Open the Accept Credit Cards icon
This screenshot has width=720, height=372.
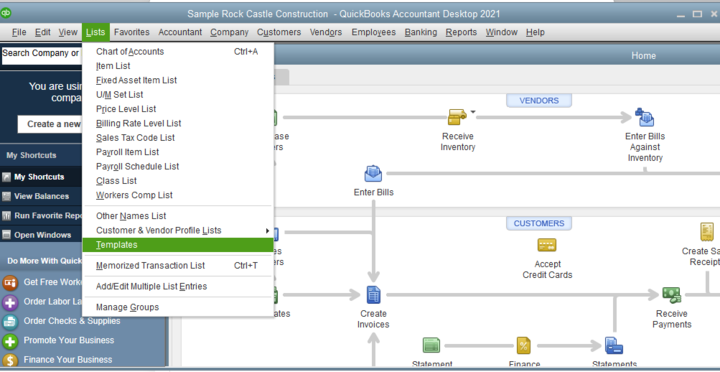click(547, 245)
